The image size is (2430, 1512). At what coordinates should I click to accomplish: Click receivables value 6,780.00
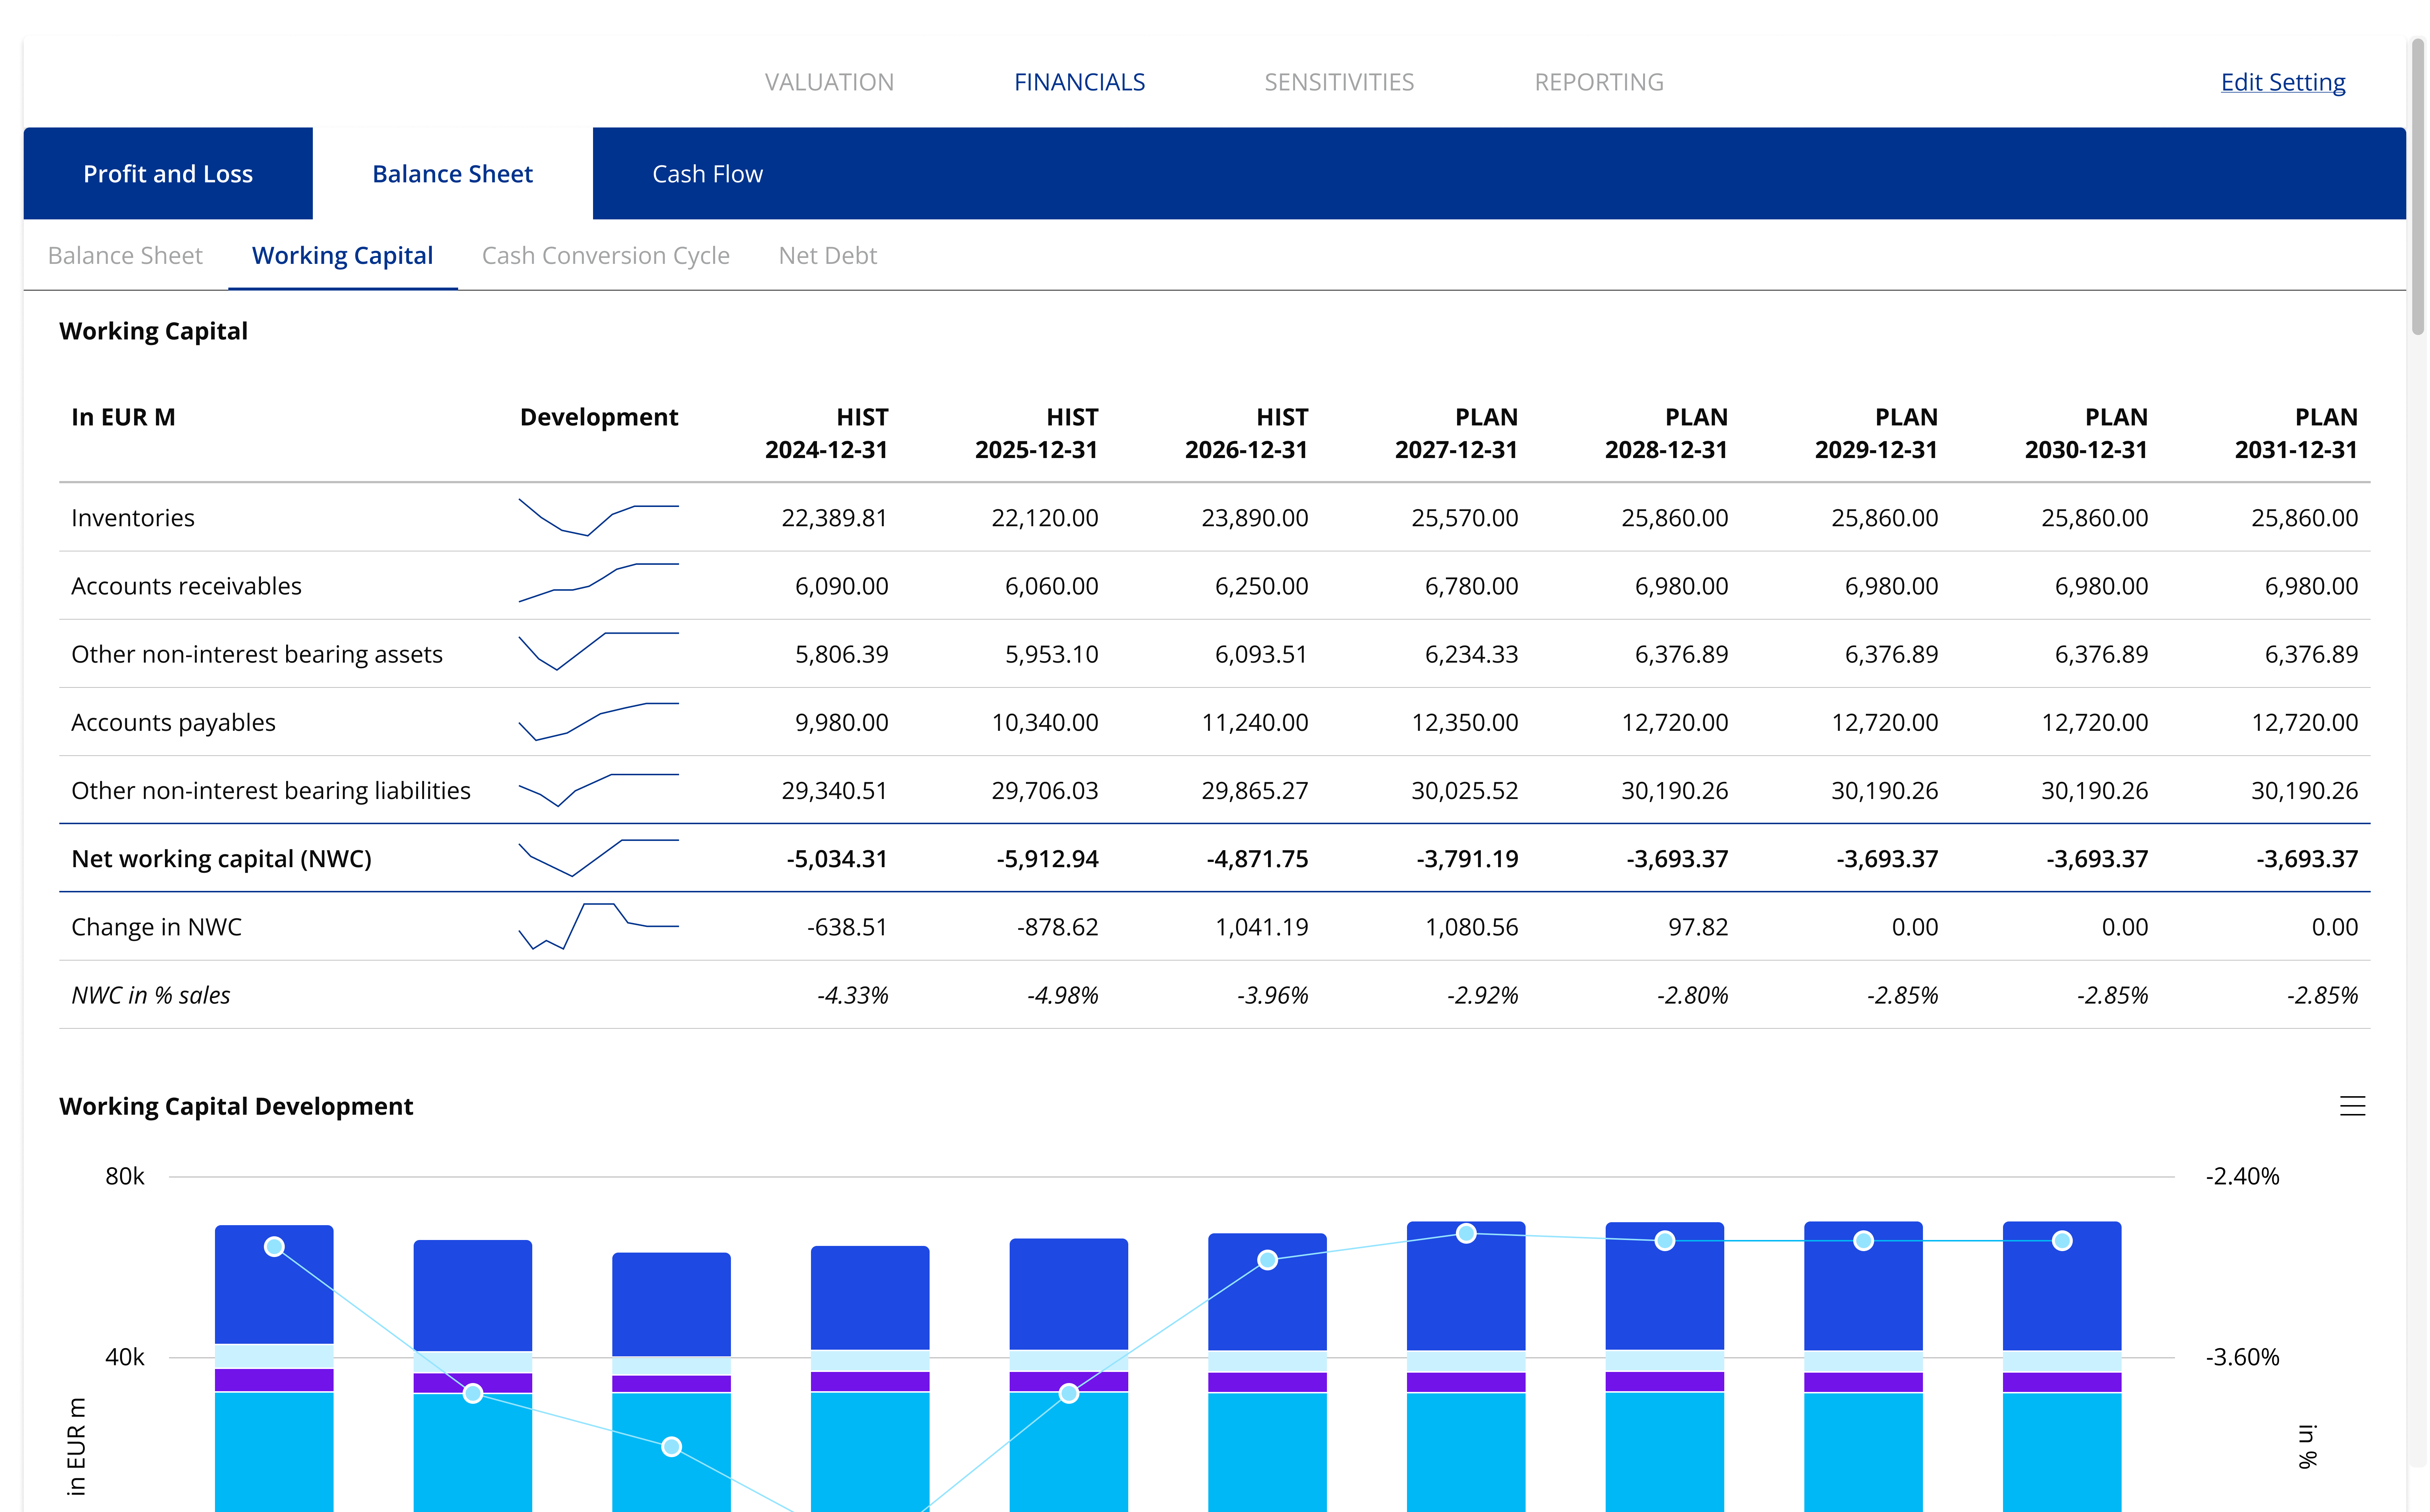click(x=1471, y=586)
